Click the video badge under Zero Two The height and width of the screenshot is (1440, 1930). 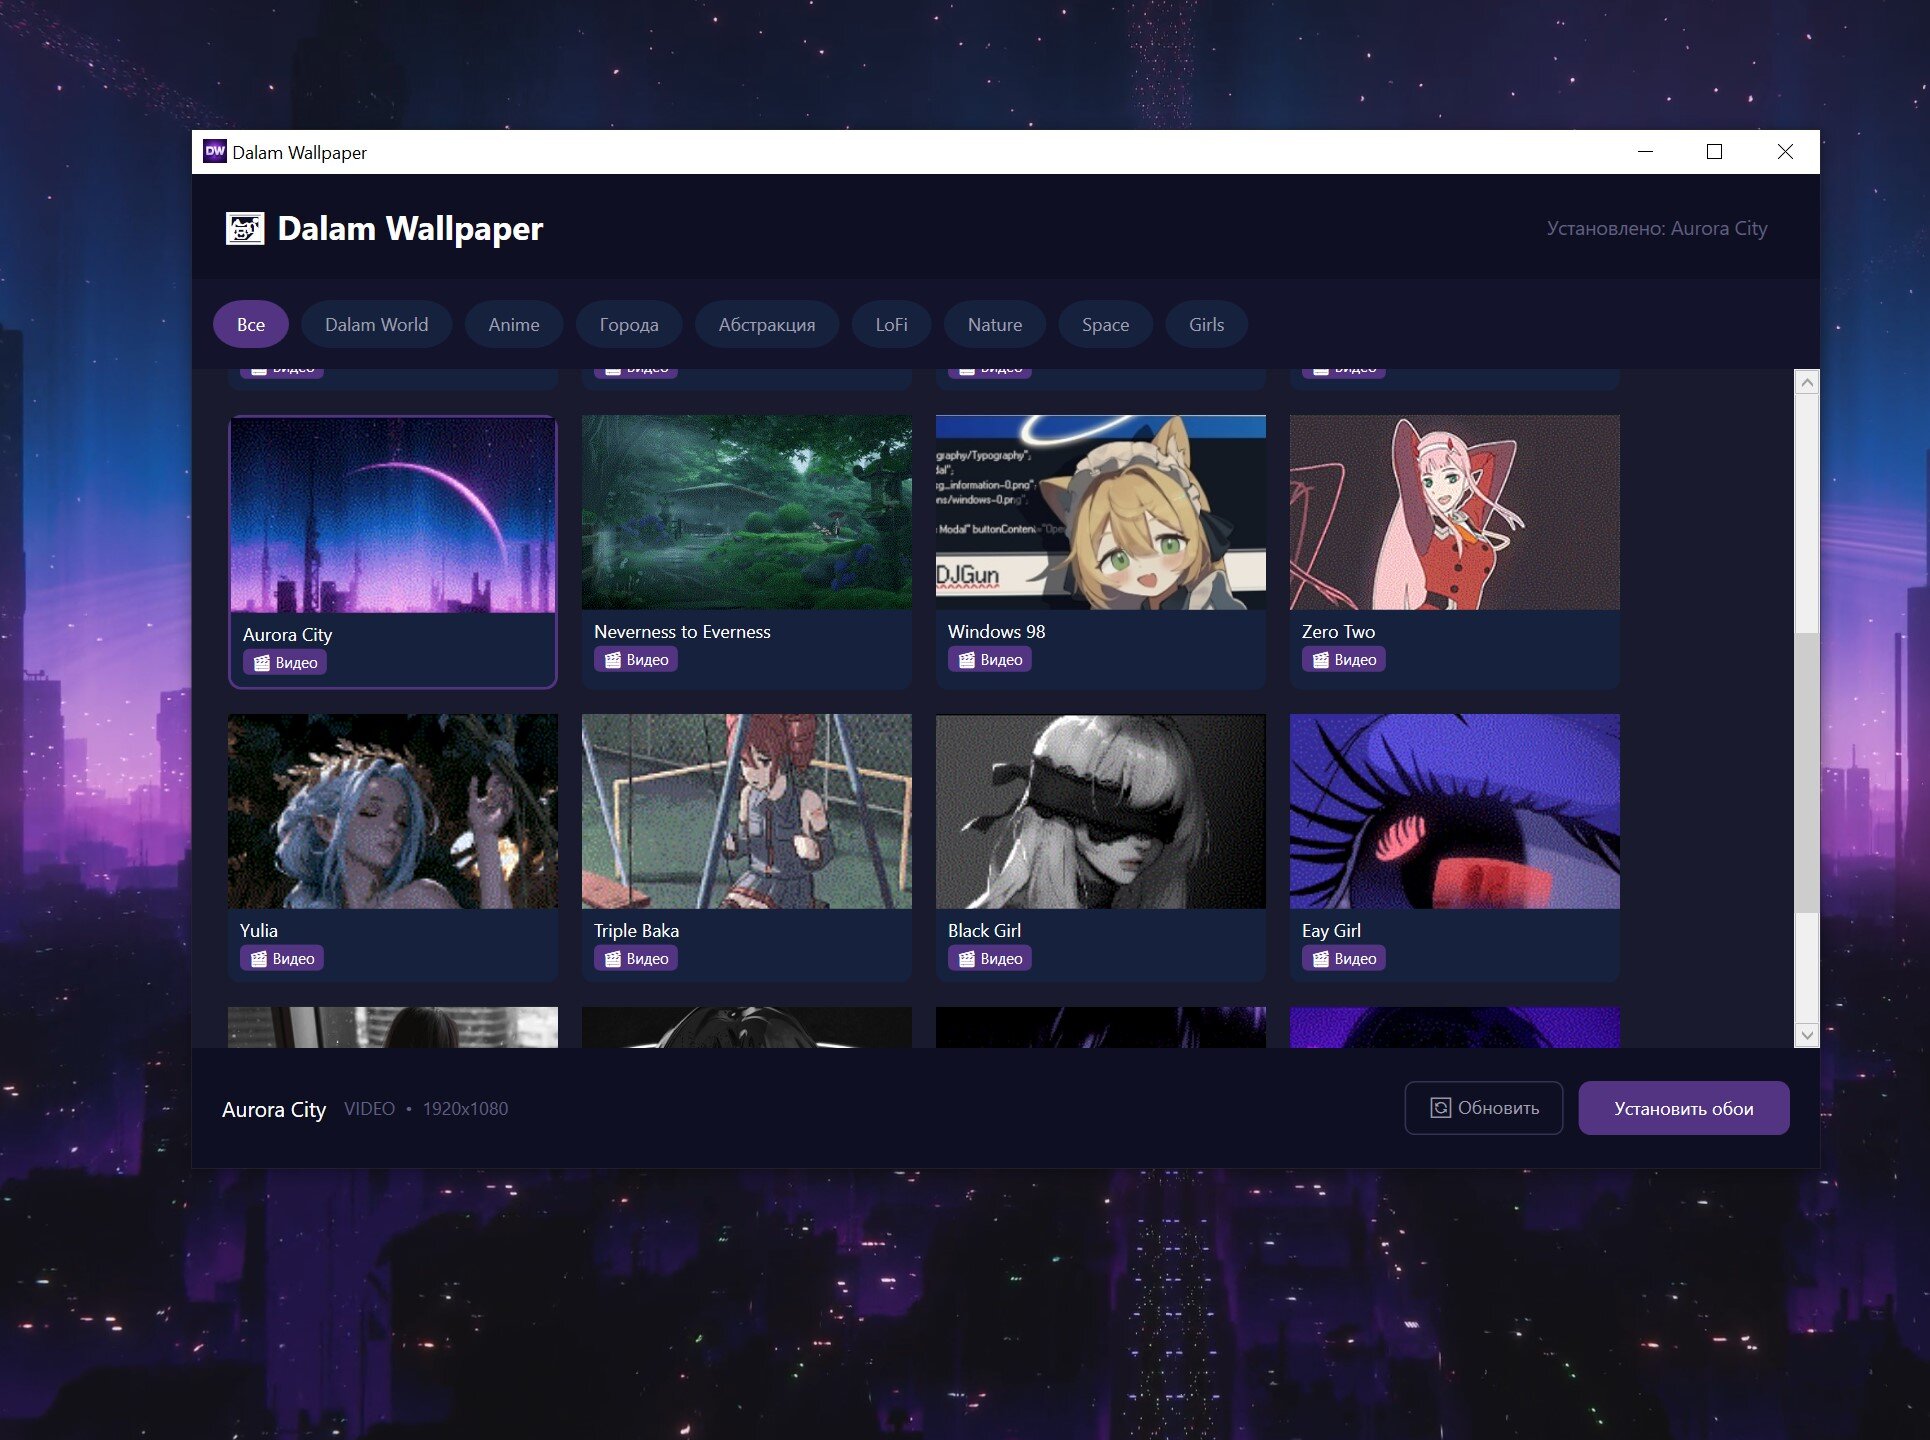[1344, 659]
